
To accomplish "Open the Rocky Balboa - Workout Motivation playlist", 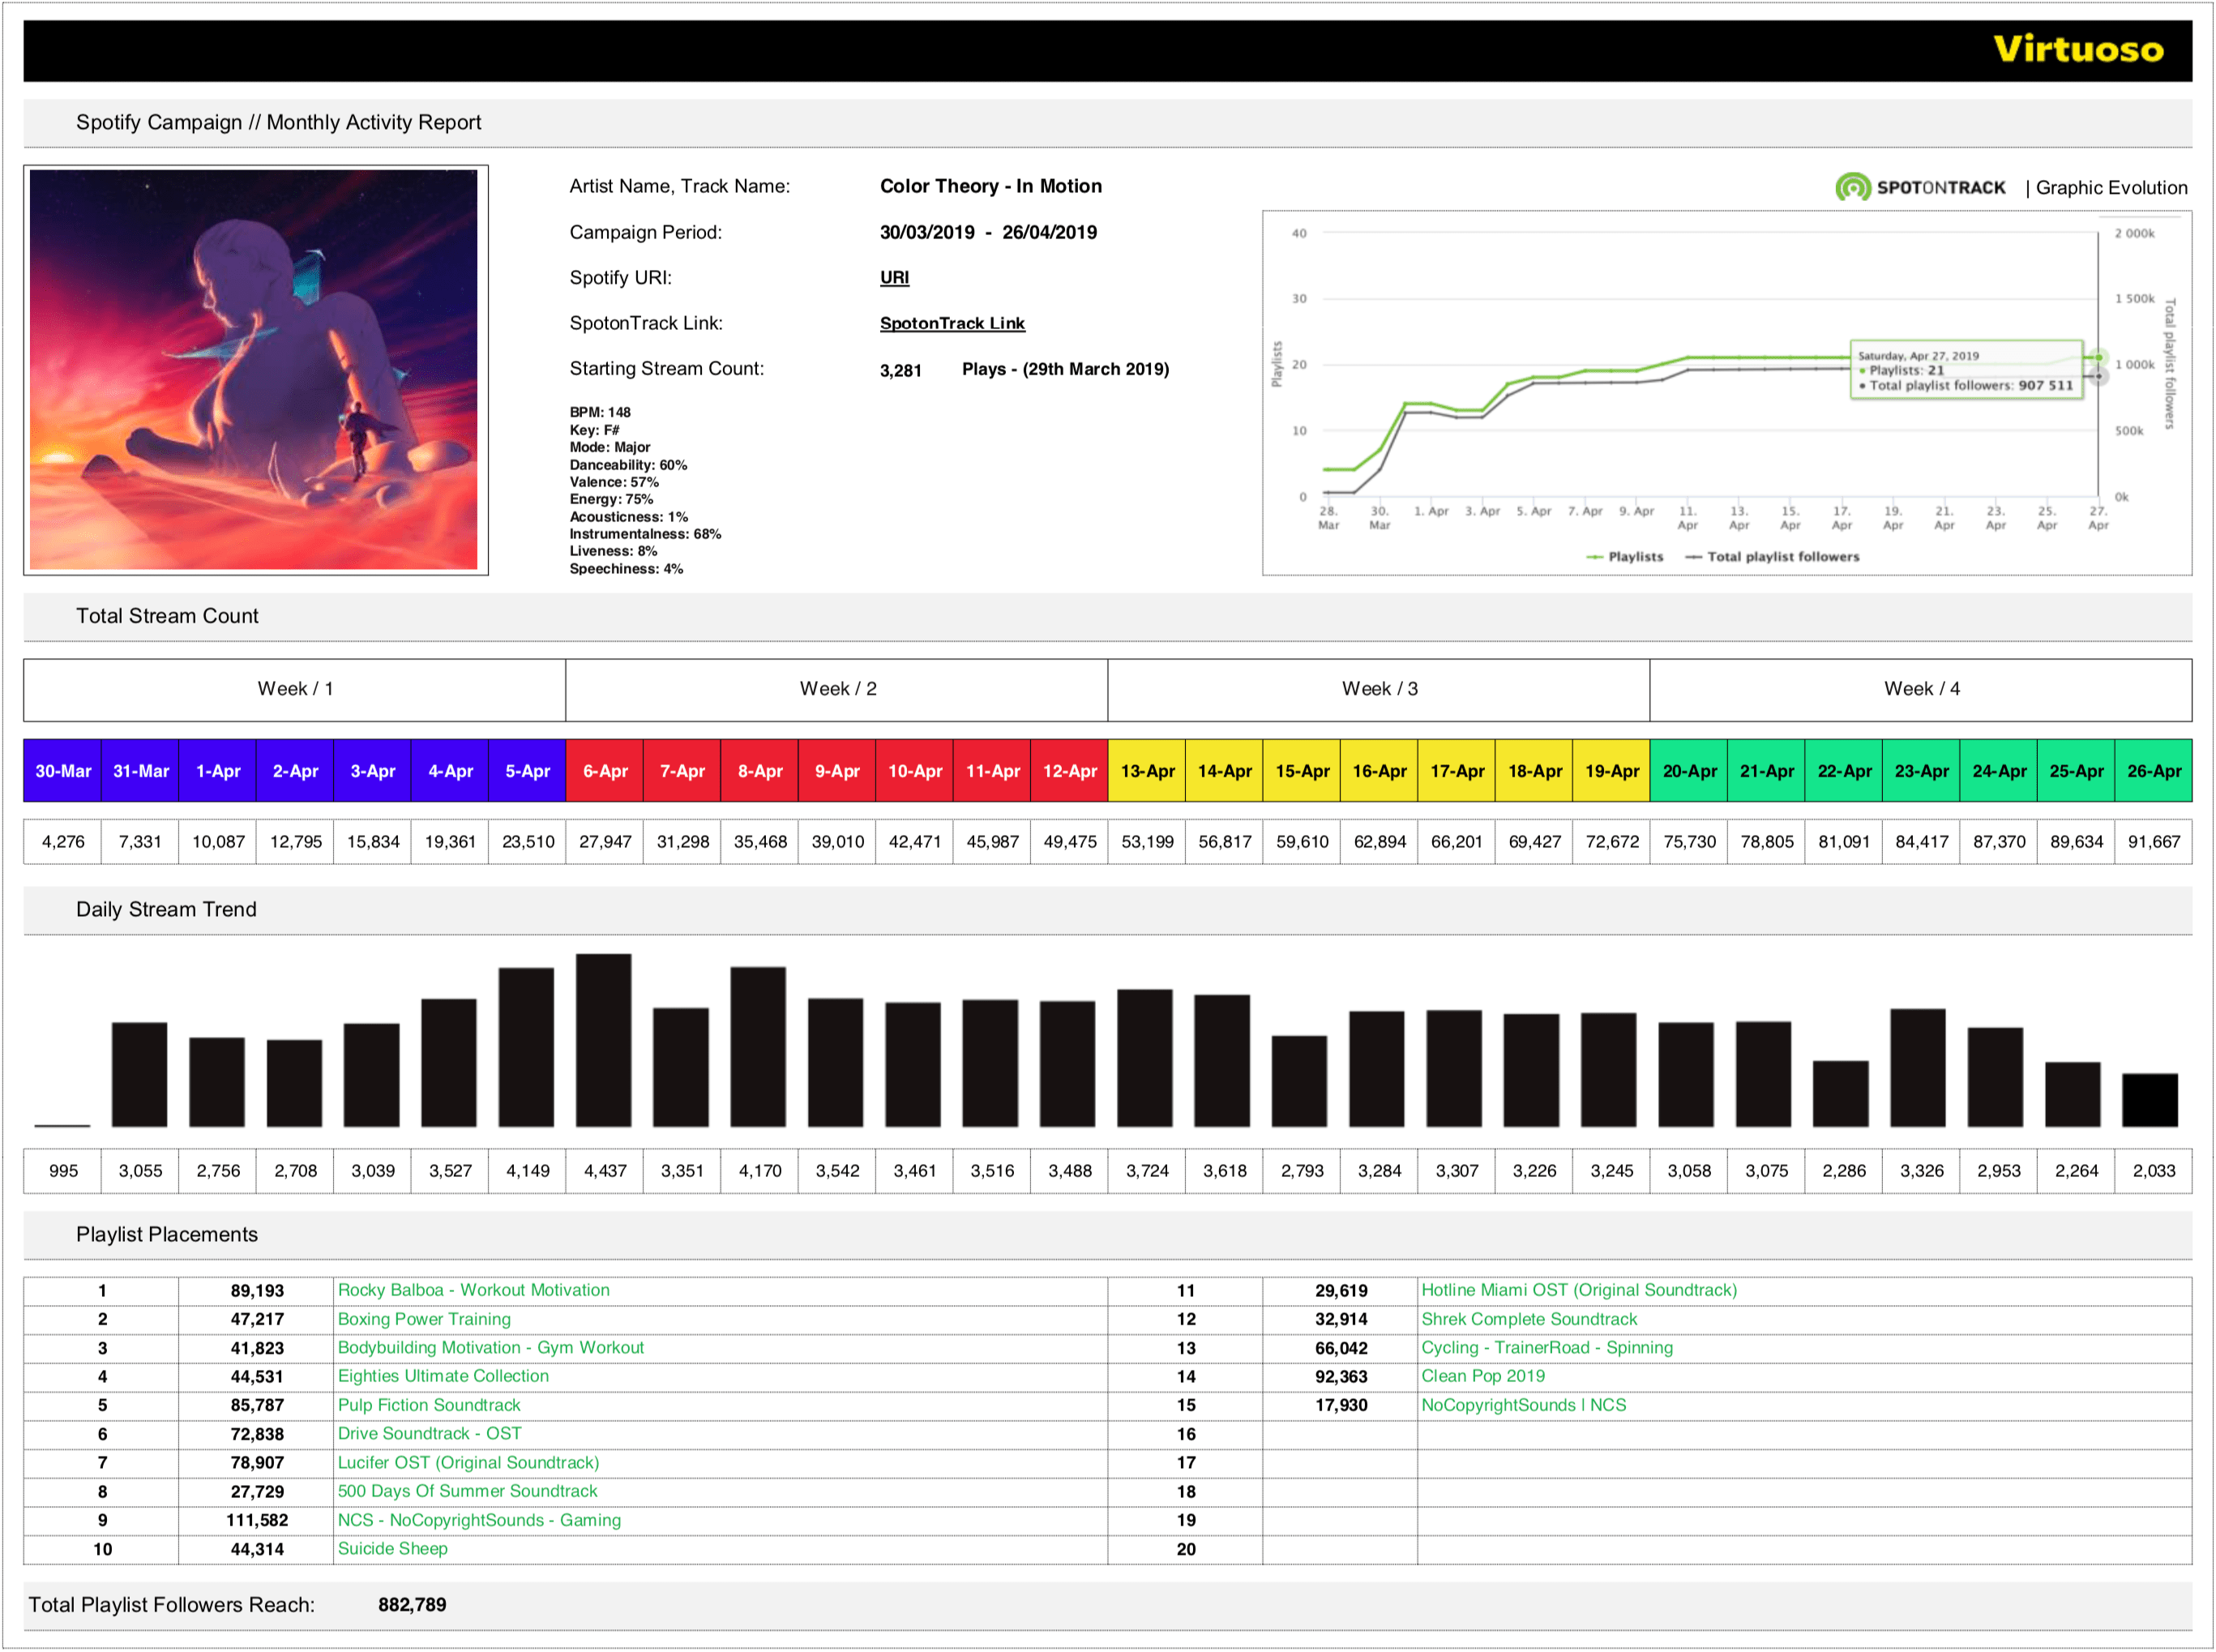I will 474,1290.
